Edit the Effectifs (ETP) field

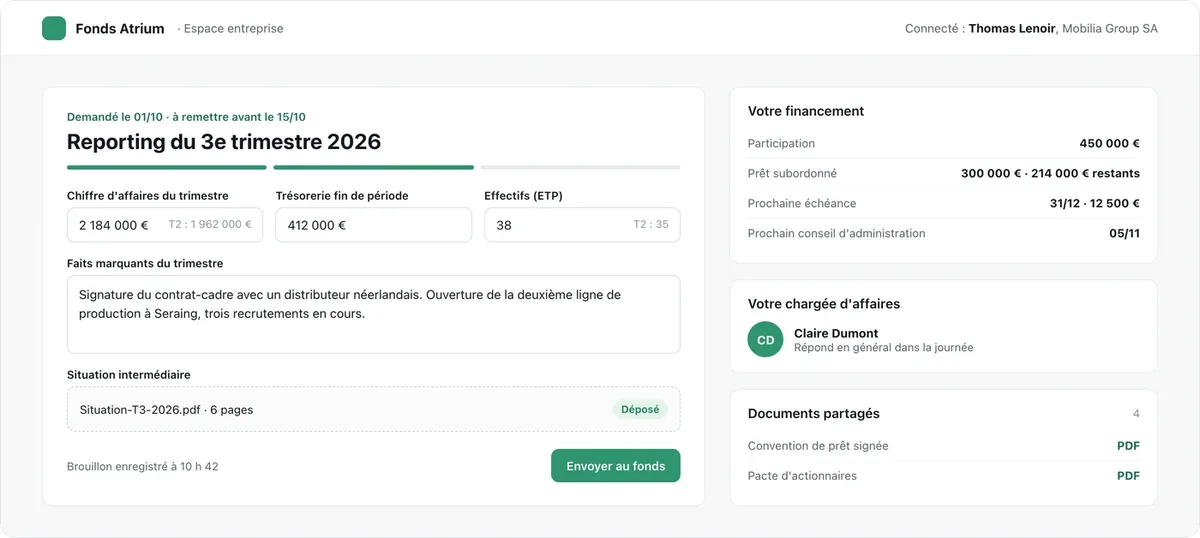pyautogui.click(x=582, y=225)
